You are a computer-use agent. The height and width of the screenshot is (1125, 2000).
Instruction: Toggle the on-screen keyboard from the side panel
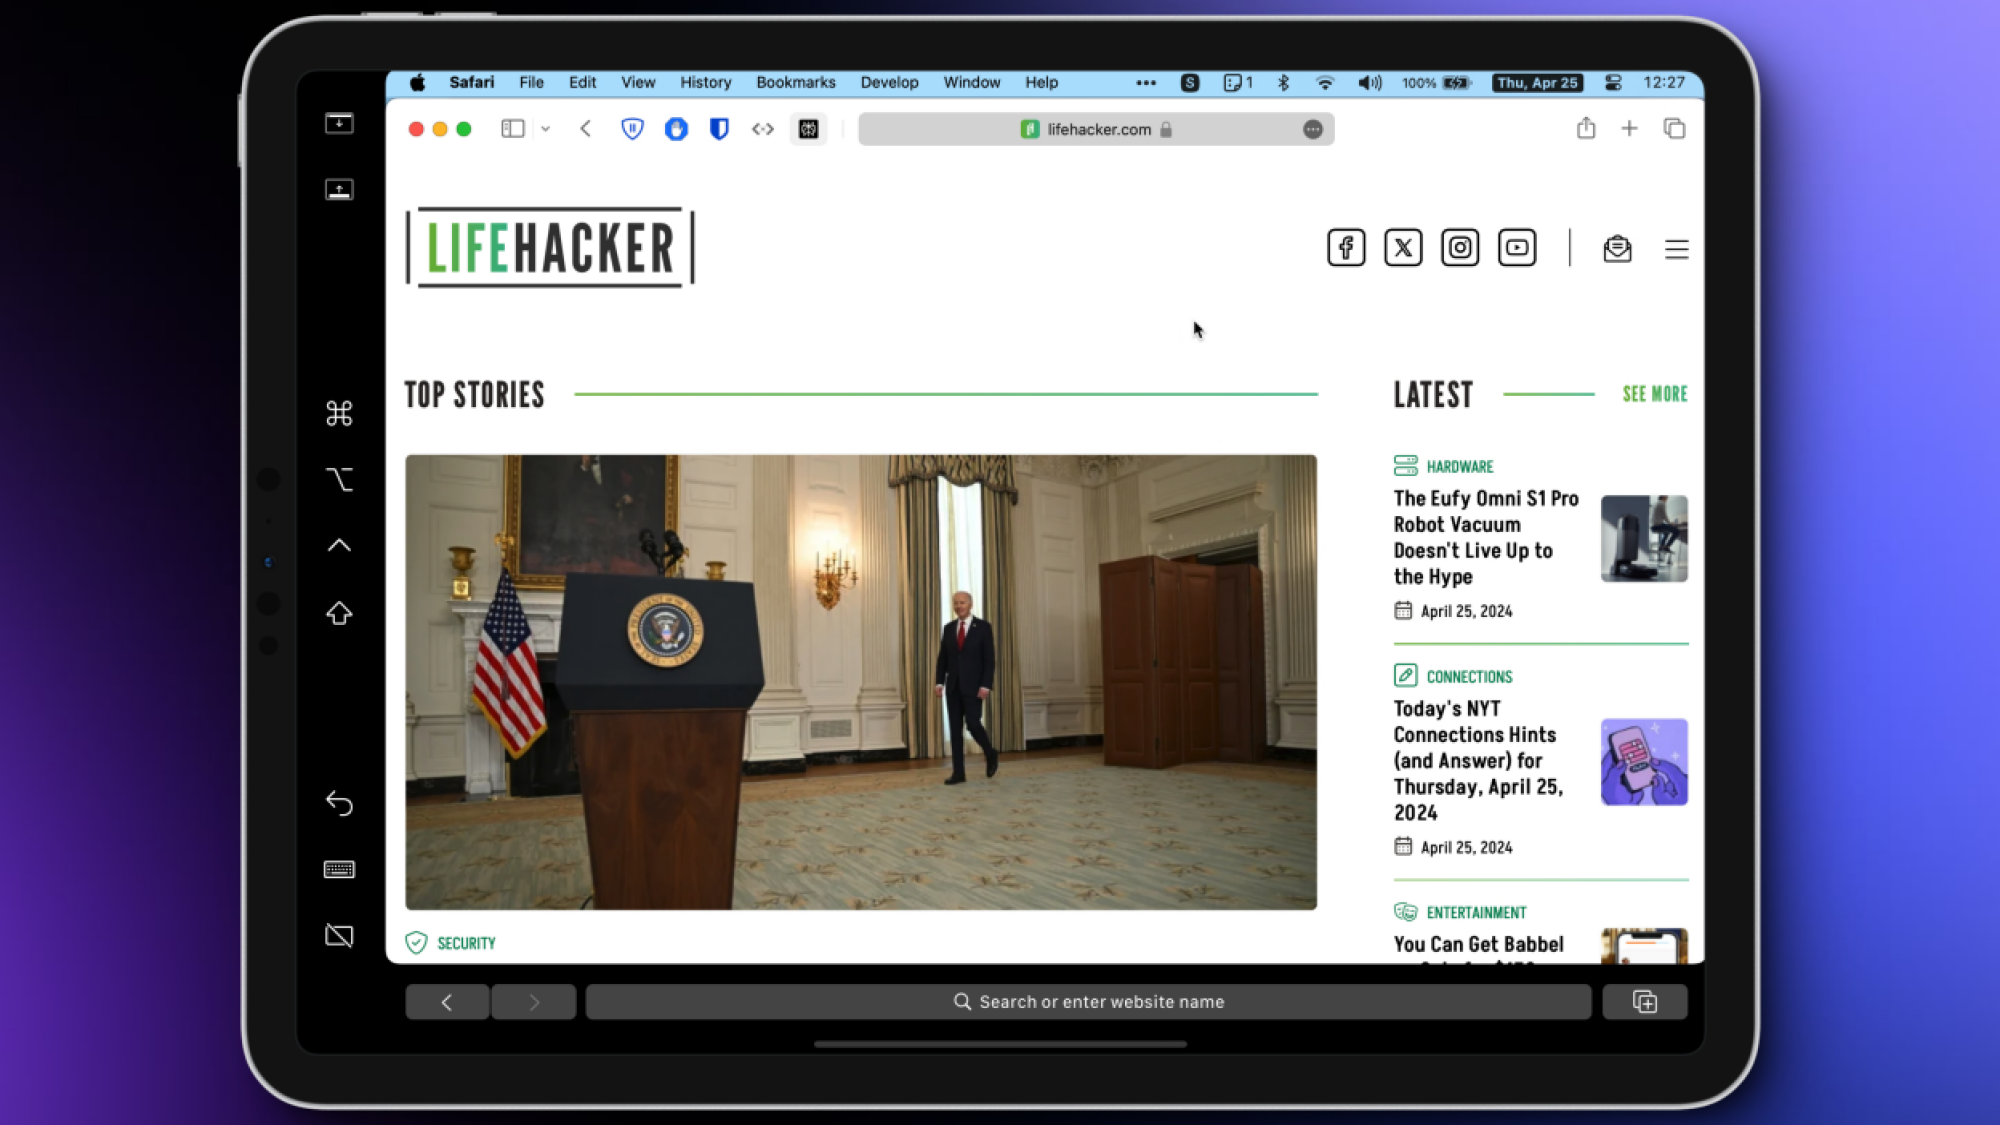[339, 869]
